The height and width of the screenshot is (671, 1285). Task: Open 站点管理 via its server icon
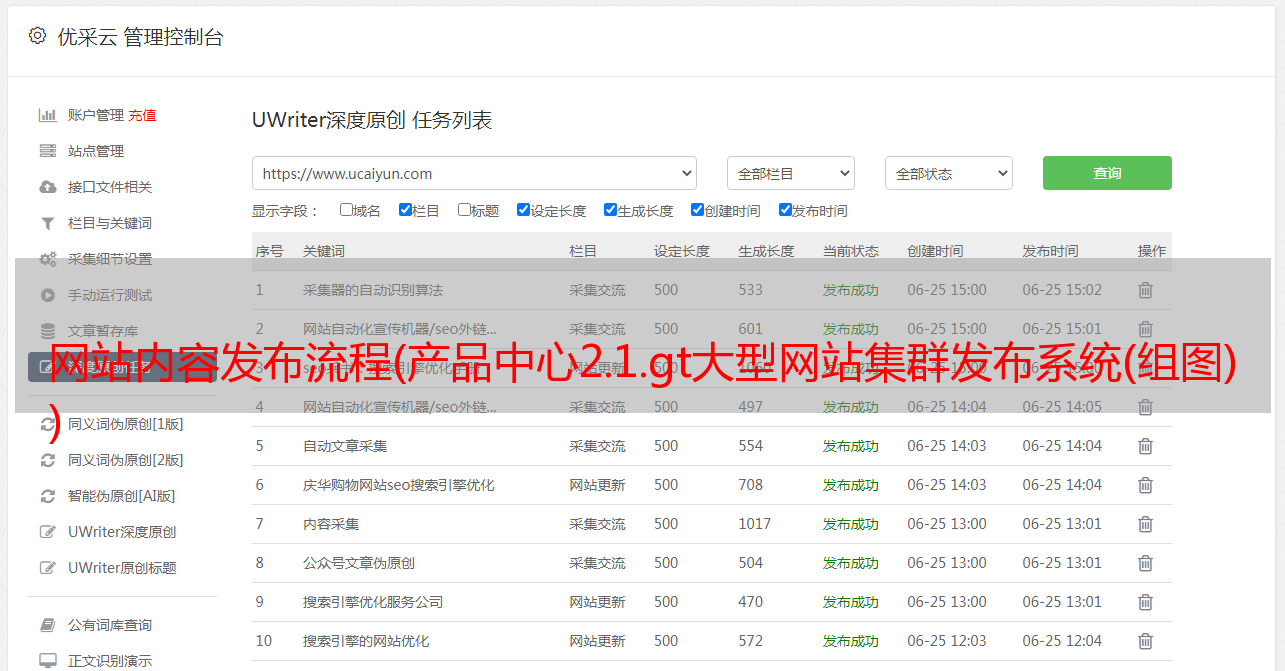(47, 151)
